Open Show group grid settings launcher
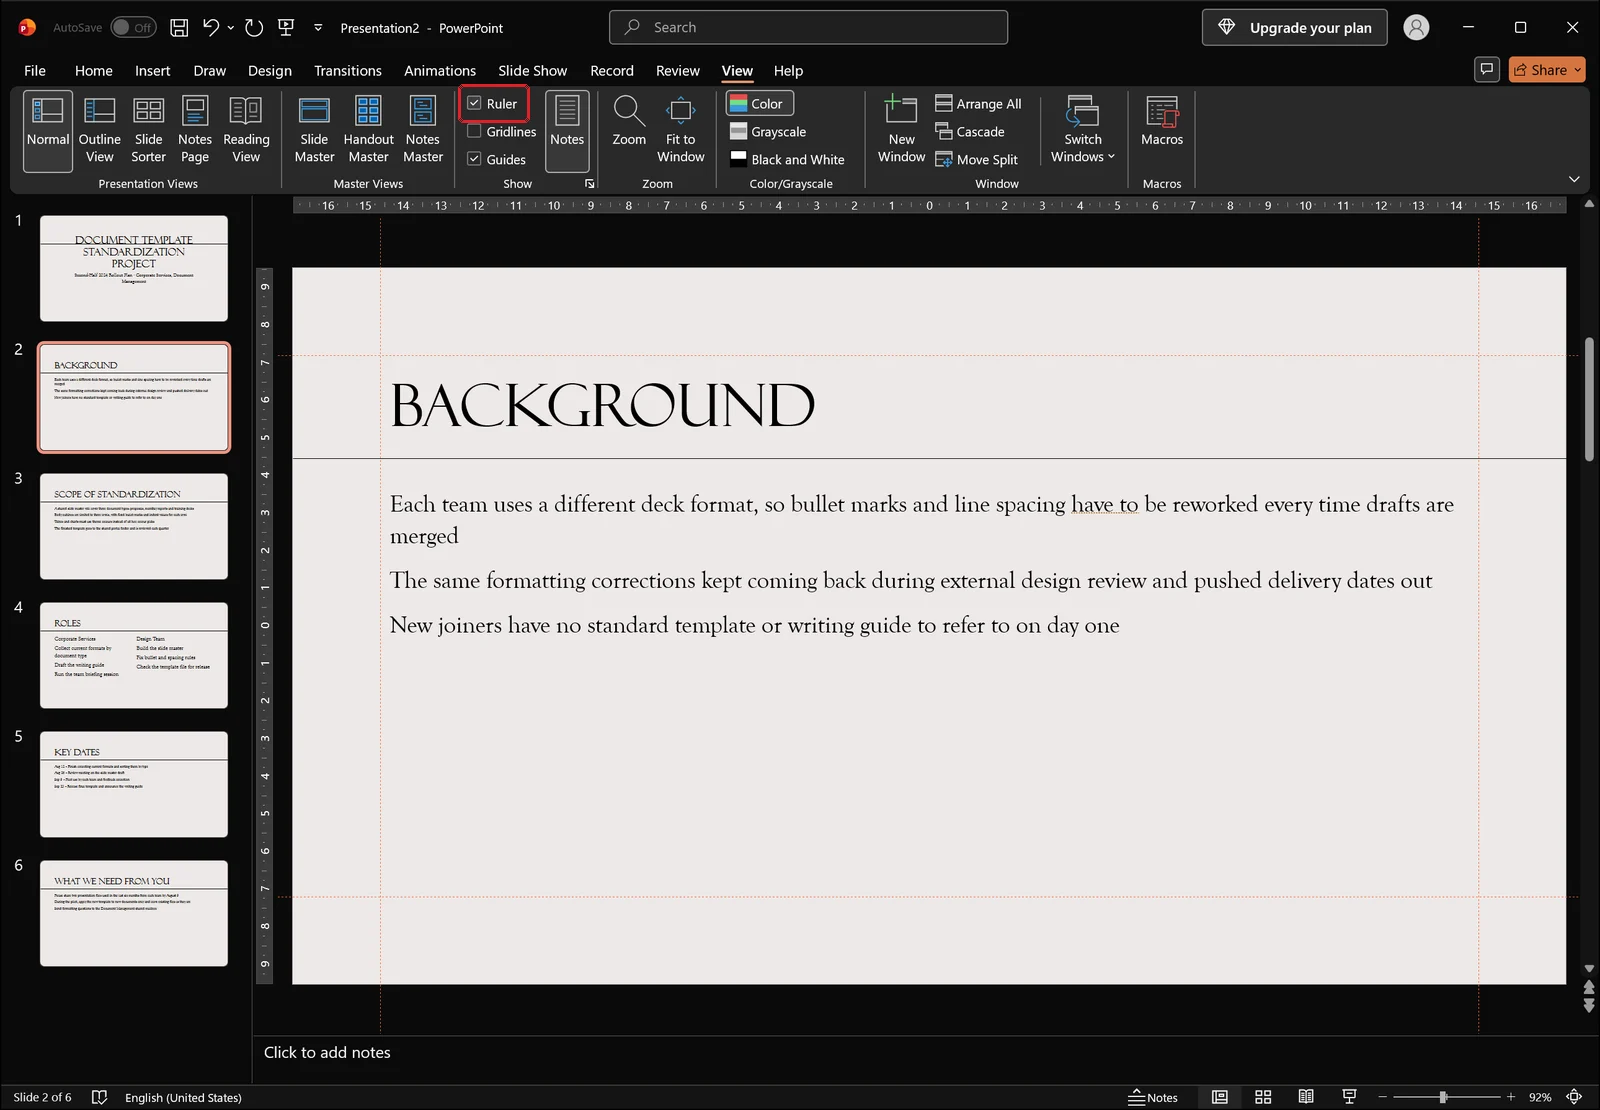1600x1110 pixels. [x=590, y=184]
